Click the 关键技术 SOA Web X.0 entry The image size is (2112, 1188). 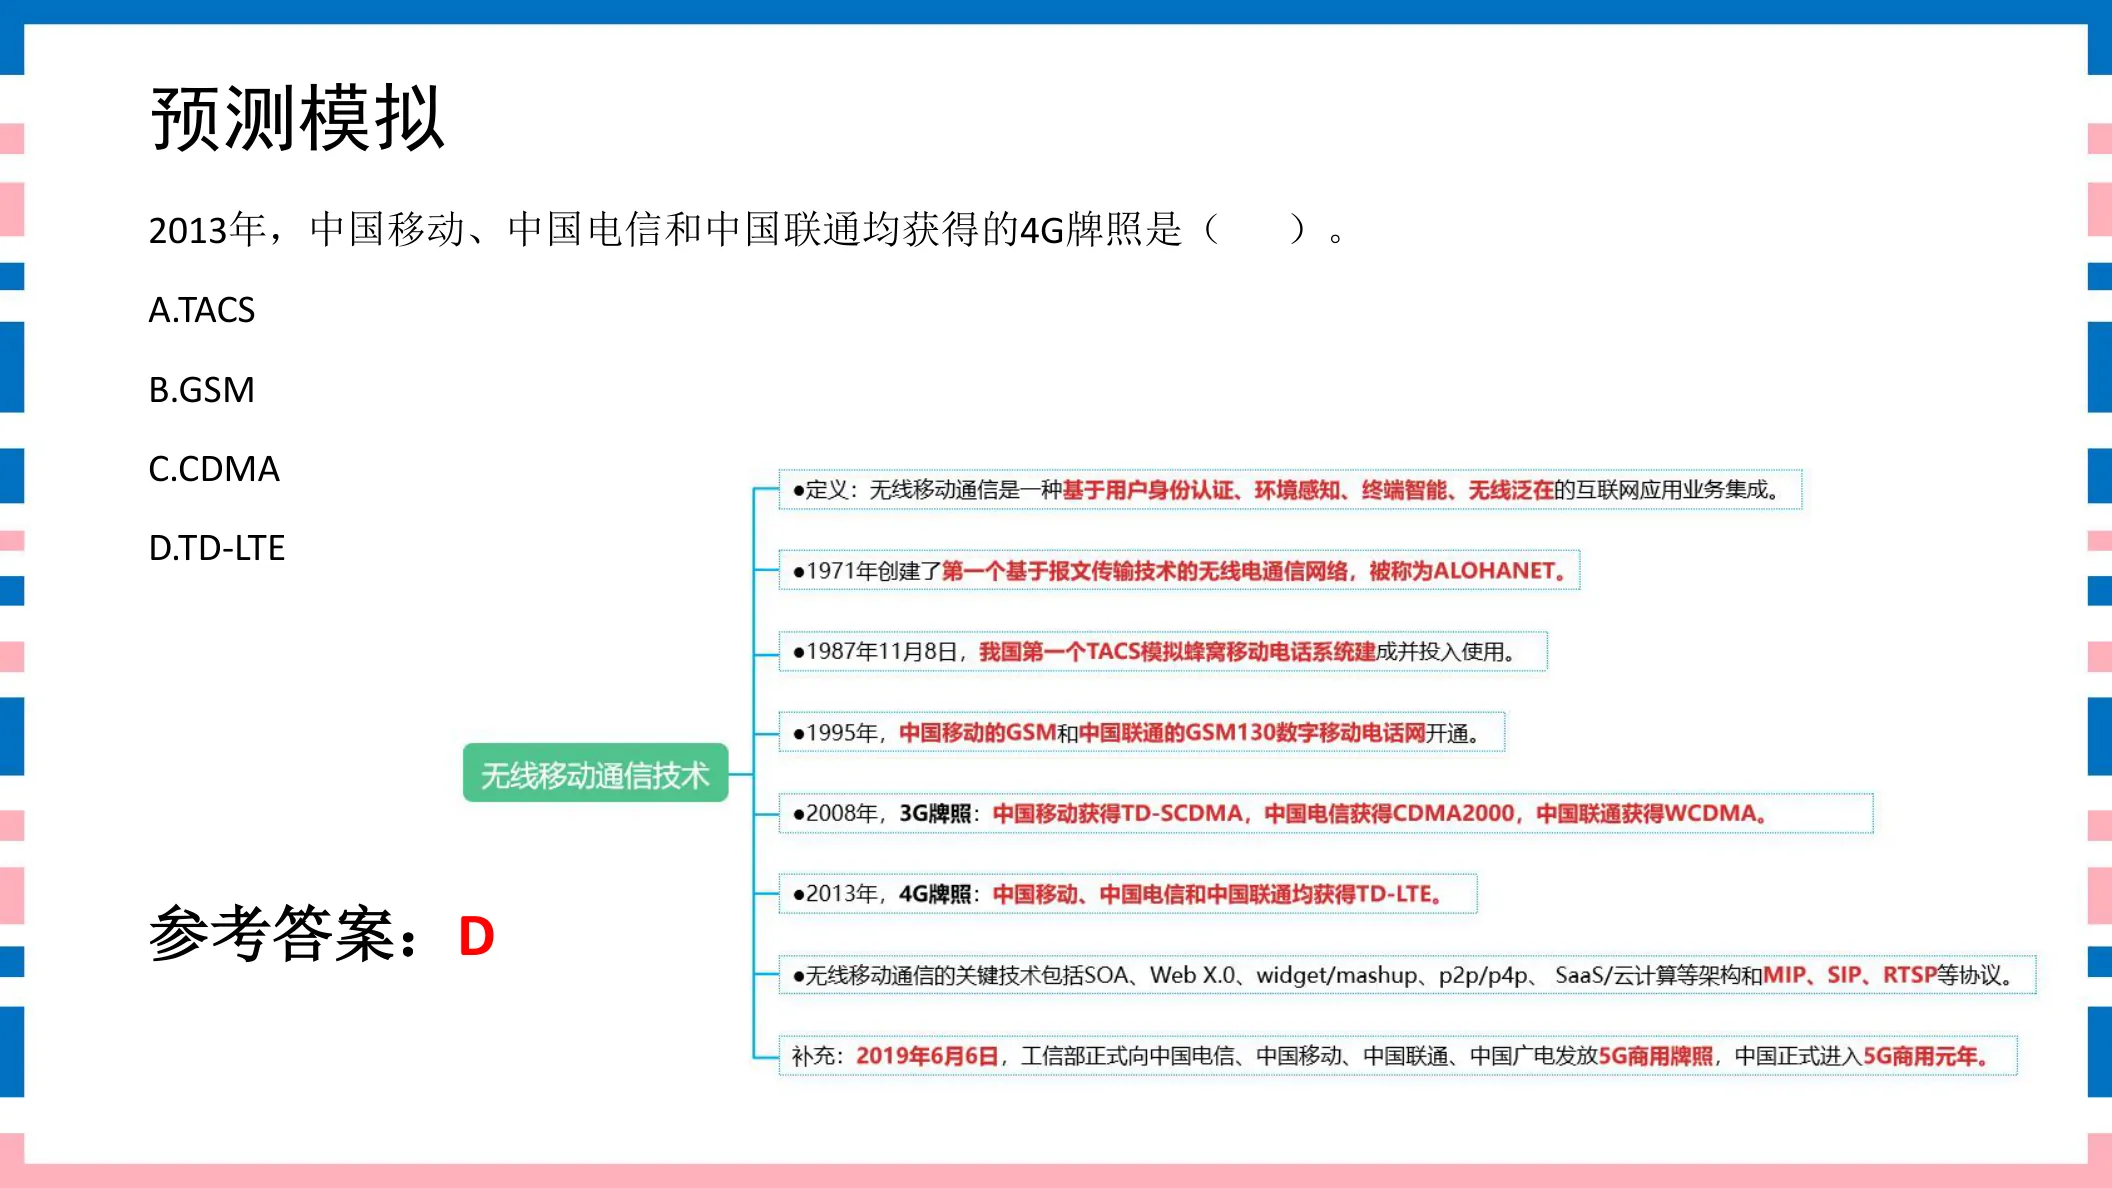click(x=1407, y=975)
